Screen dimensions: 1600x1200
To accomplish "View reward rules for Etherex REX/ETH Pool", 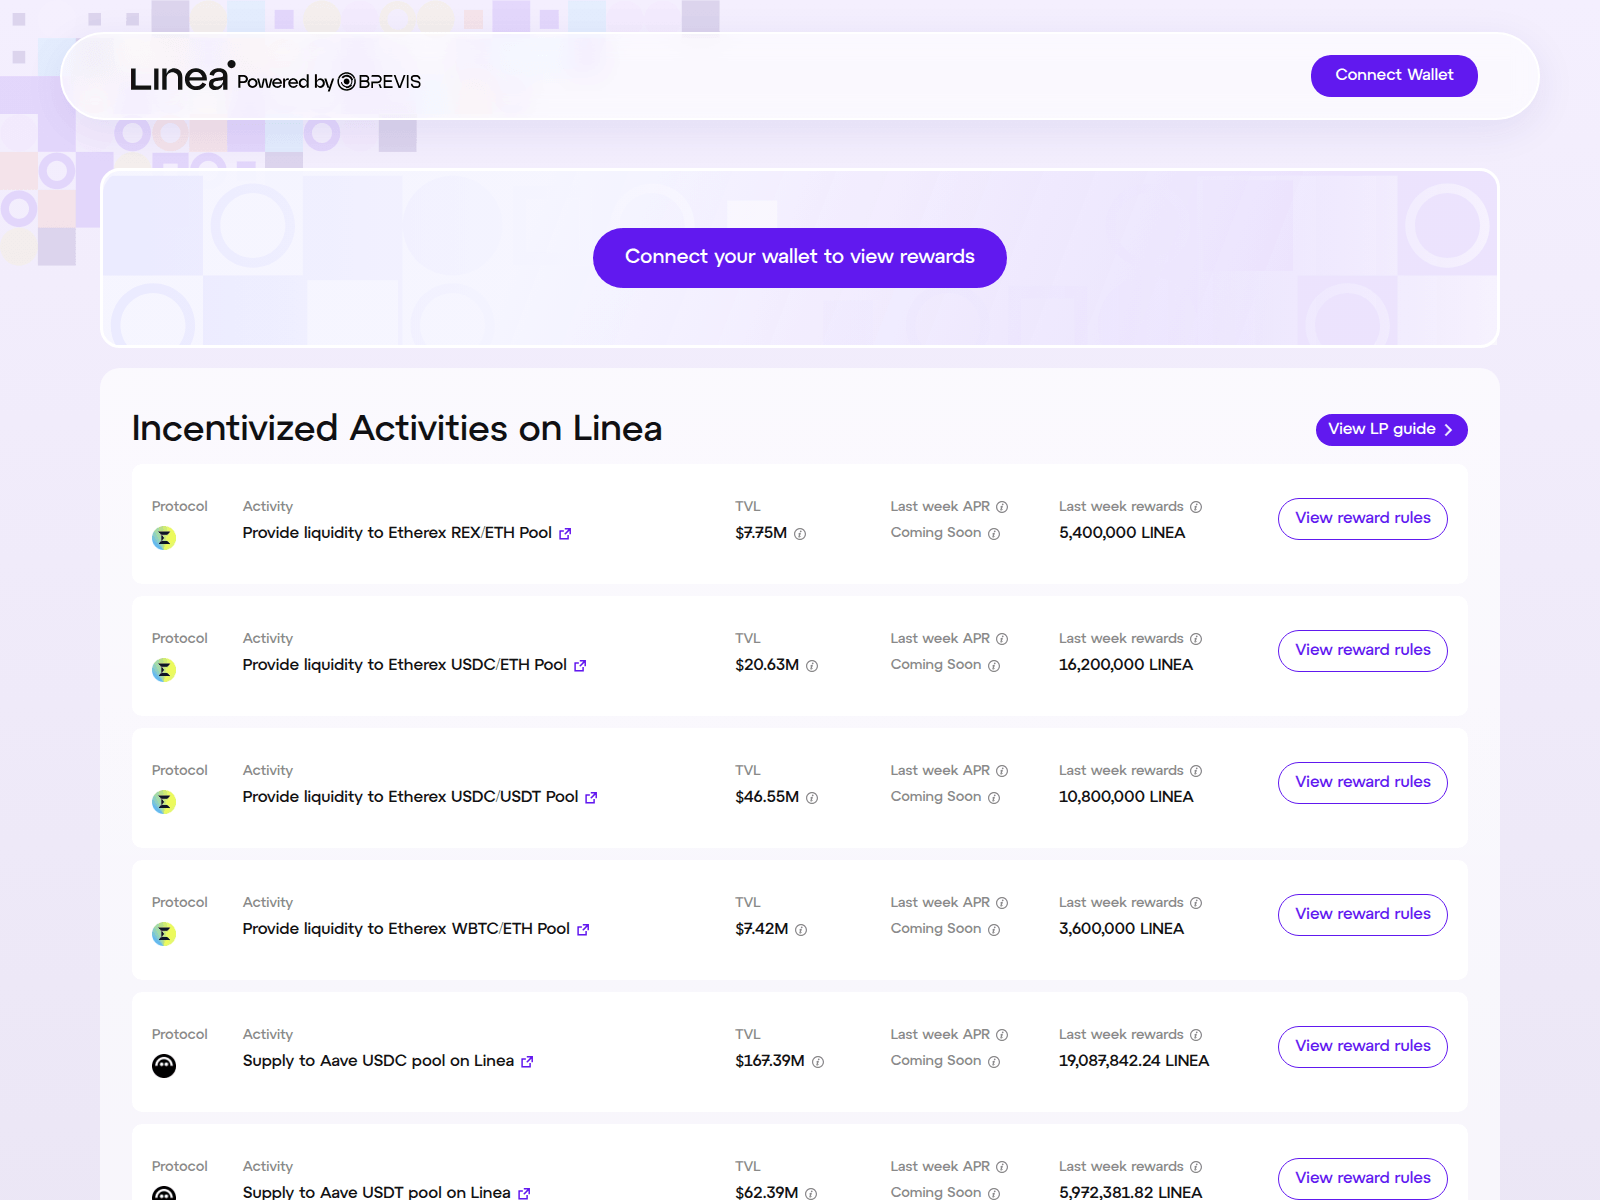I will click(1363, 519).
